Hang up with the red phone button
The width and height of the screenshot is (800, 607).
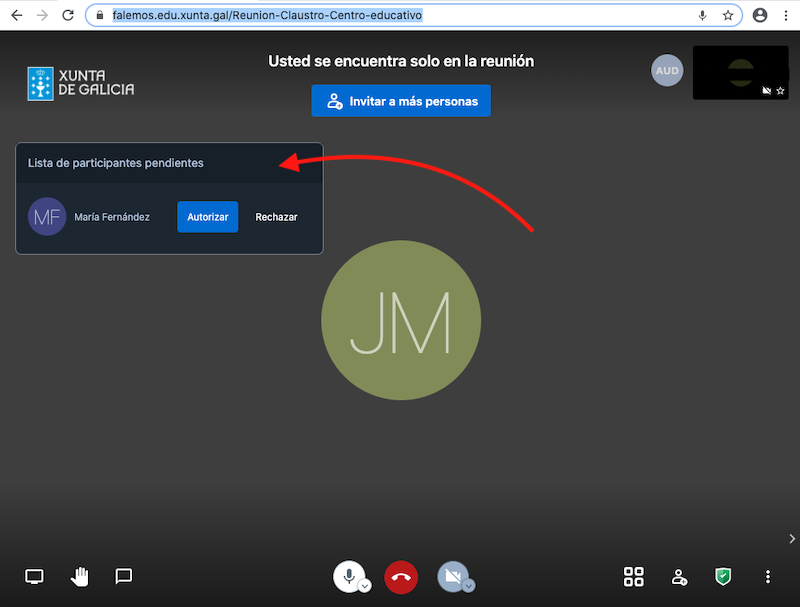click(x=401, y=576)
